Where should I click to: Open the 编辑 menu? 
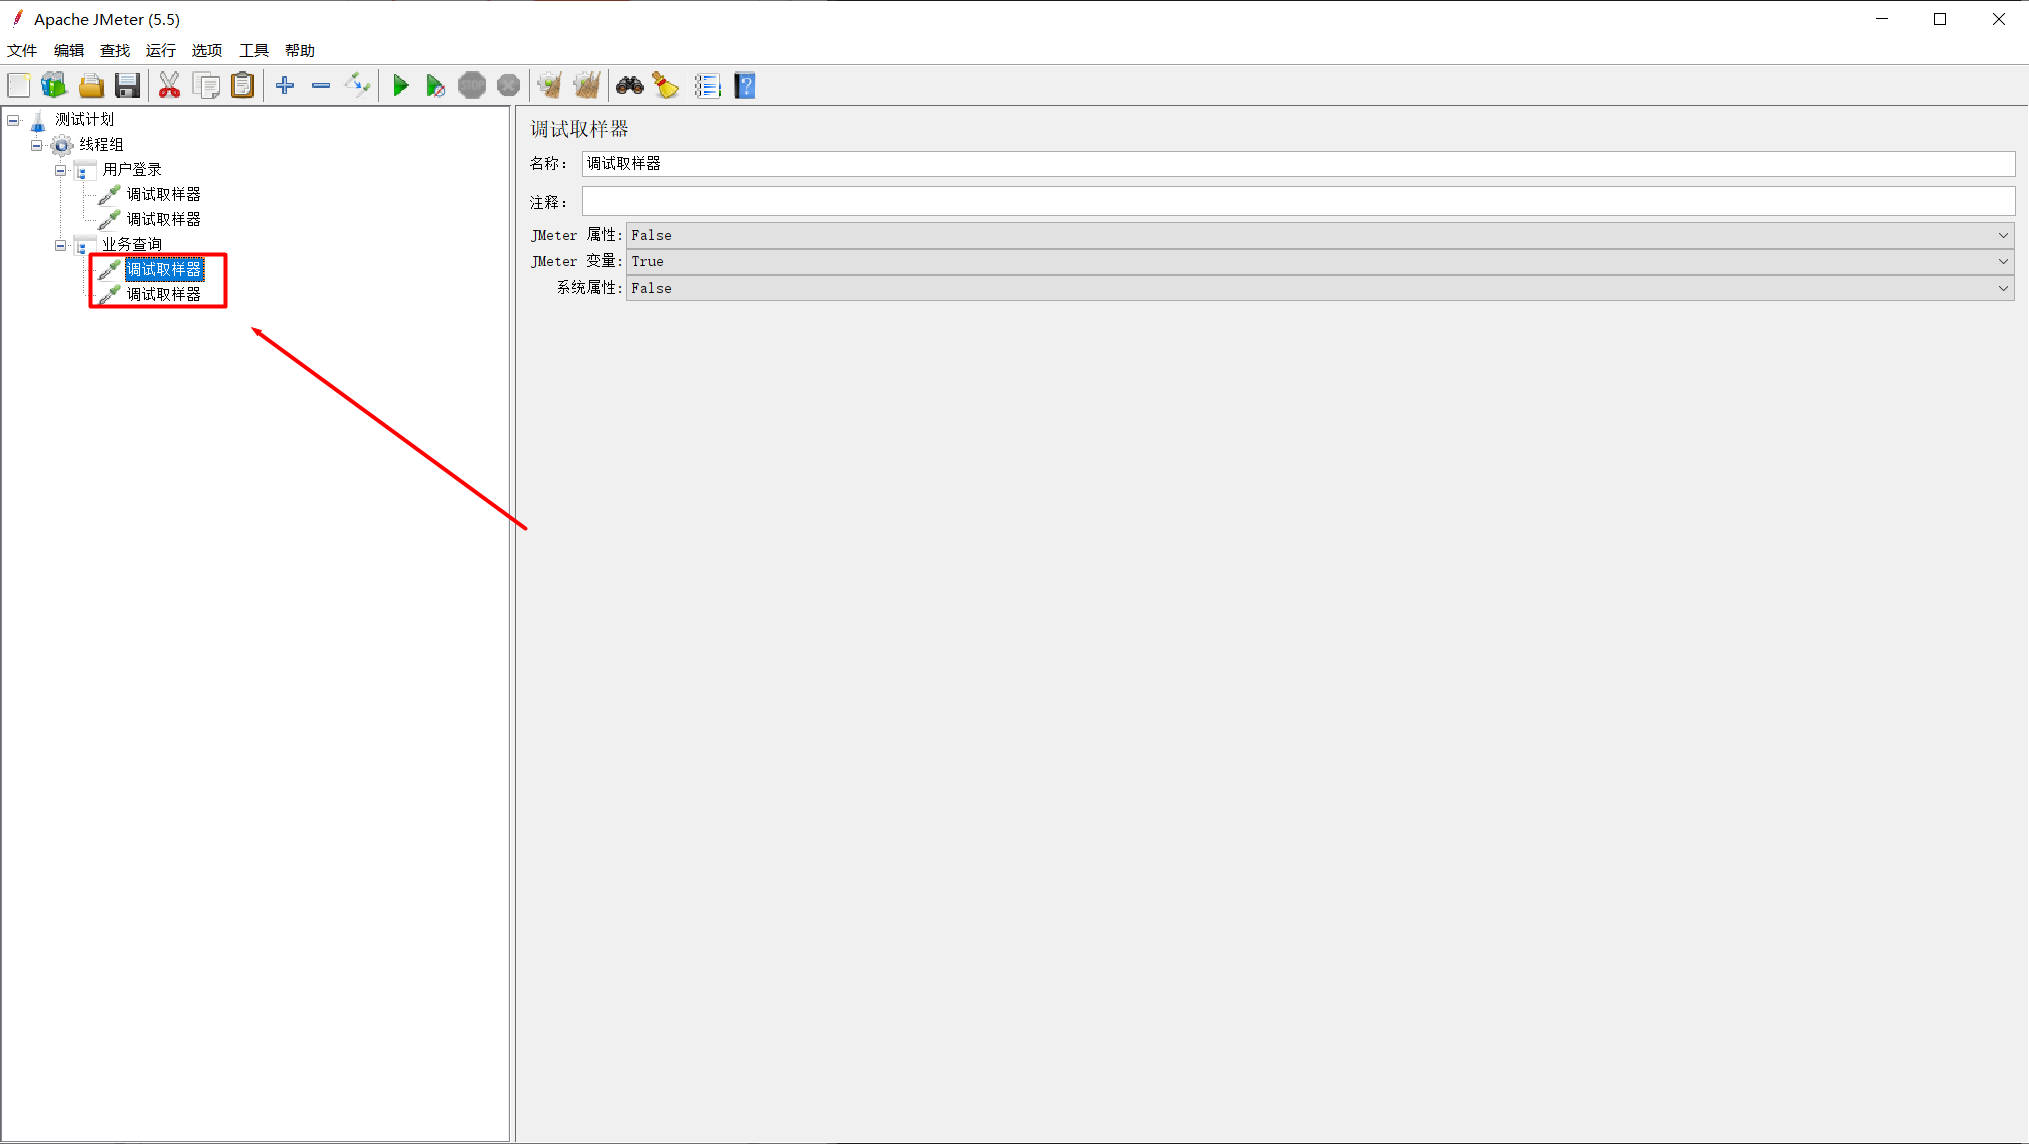[69, 50]
